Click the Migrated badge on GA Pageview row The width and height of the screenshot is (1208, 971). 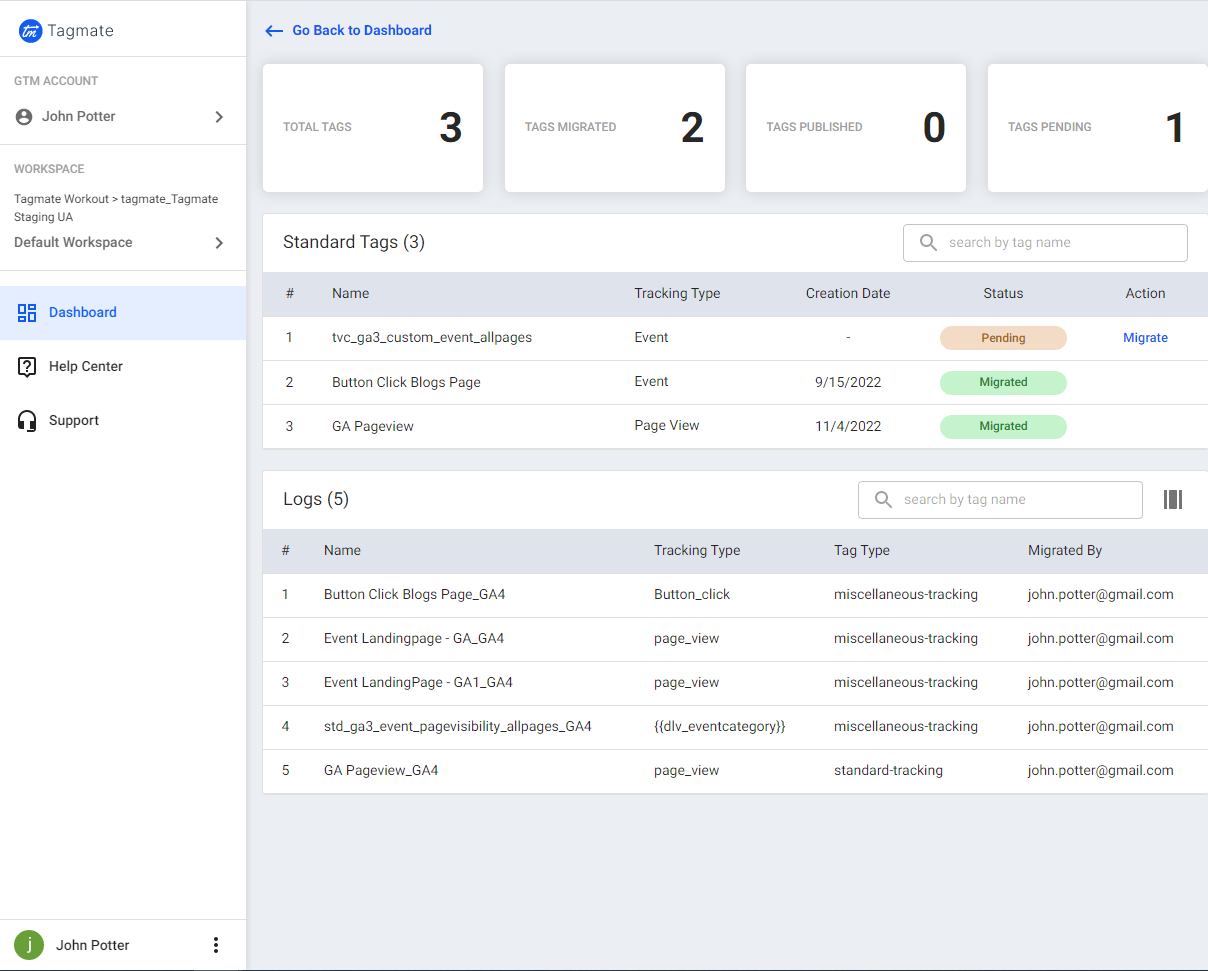[1003, 426]
